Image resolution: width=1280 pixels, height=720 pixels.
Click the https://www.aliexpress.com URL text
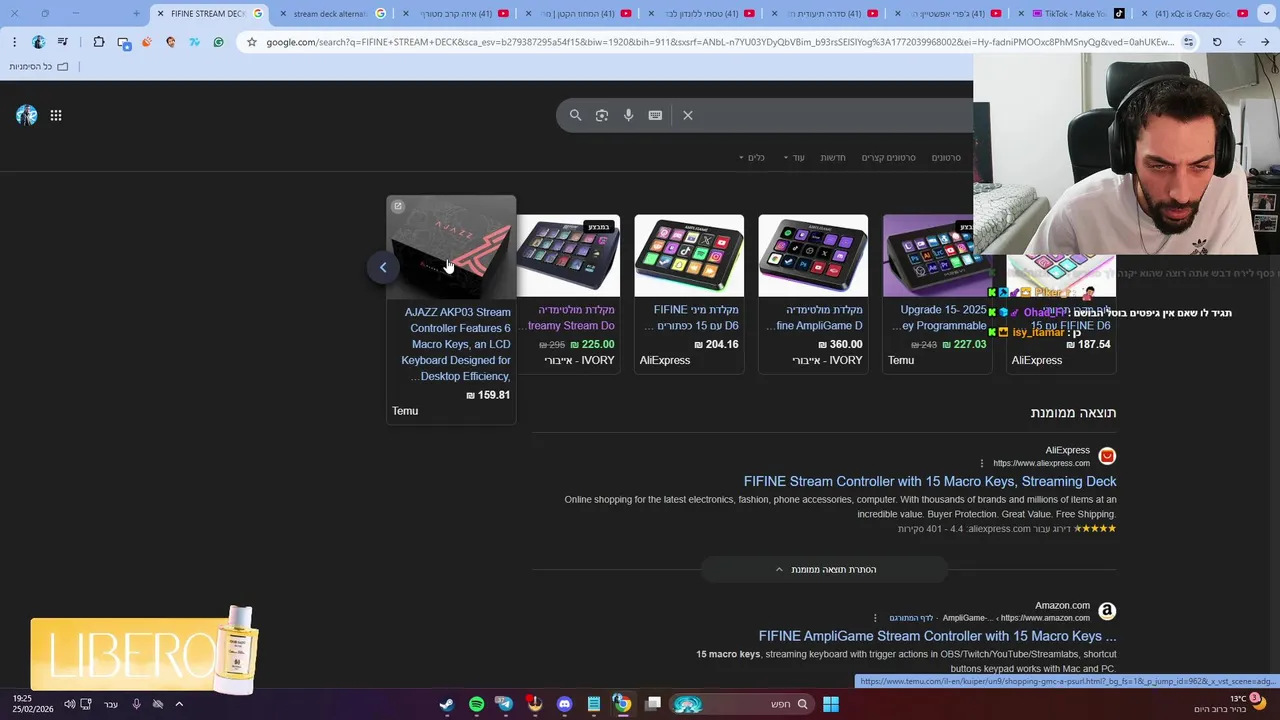pyautogui.click(x=1041, y=463)
